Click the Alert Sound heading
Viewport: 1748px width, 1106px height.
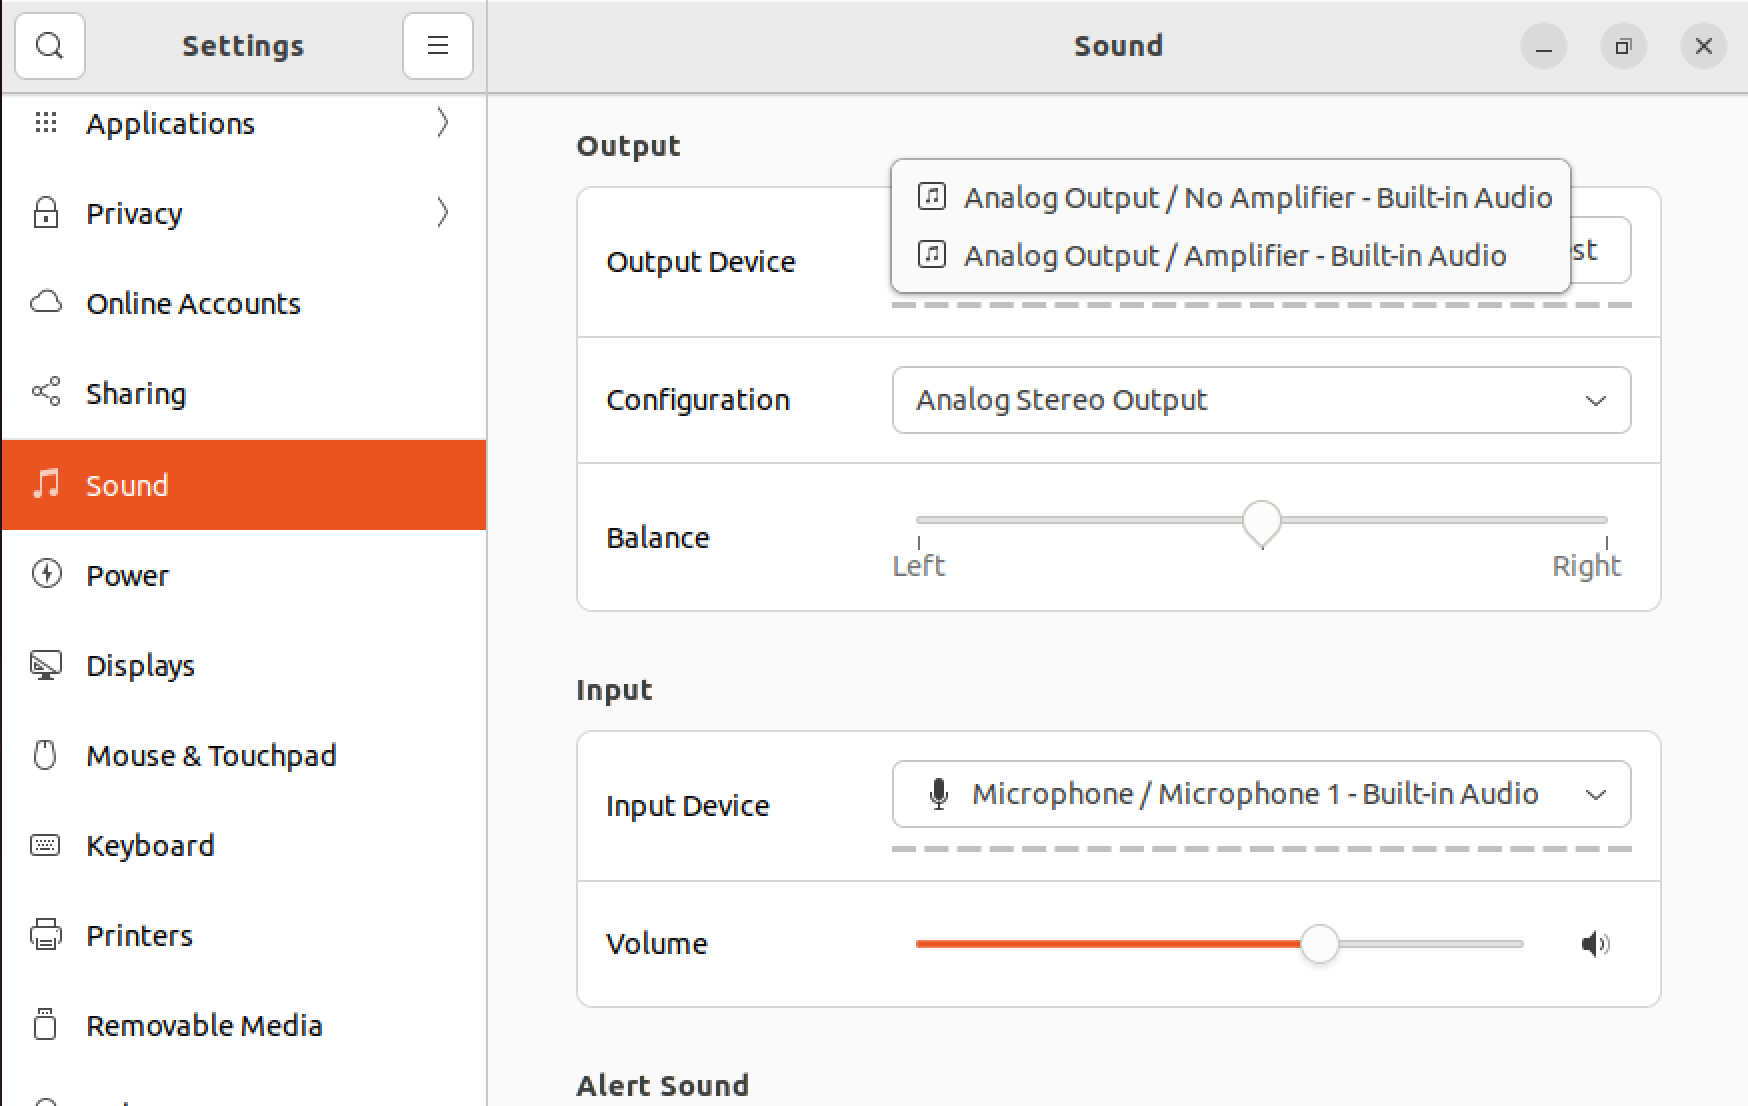[663, 1085]
